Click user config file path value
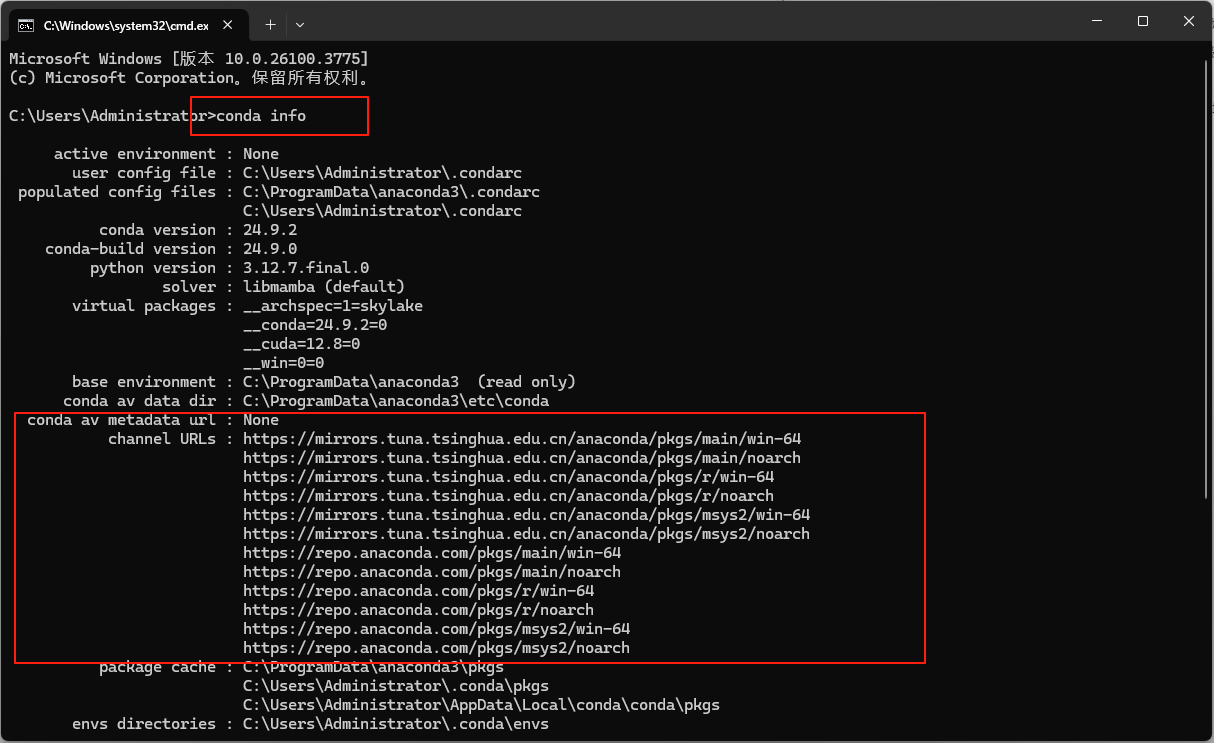This screenshot has width=1214, height=743. (x=382, y=173)
